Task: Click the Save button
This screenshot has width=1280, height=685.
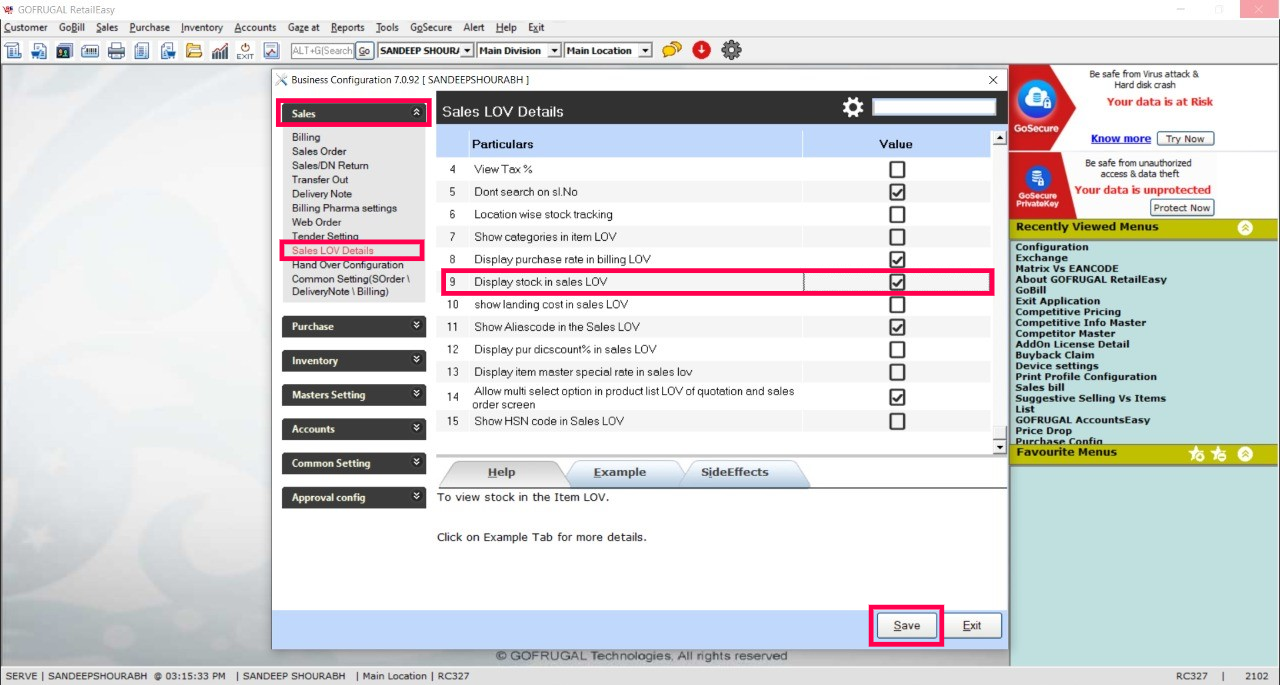Action: (x=906, y=626)
